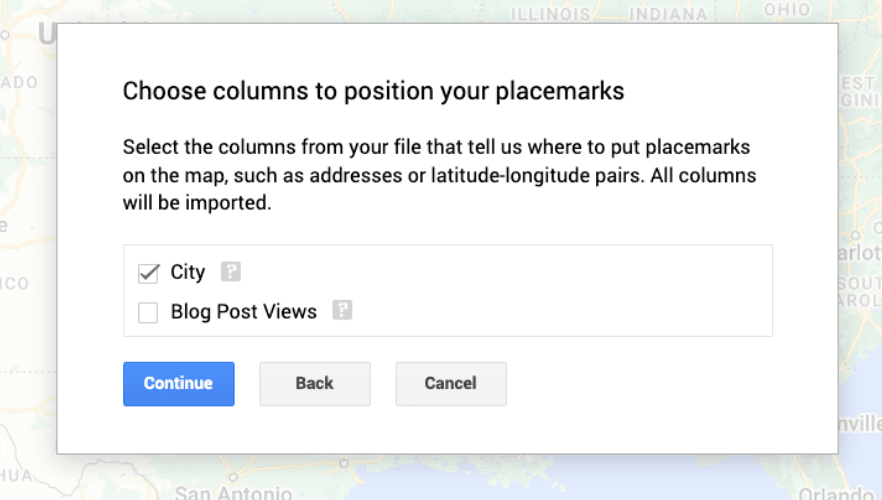Screen dimensions: 882x500
Task: Click the Illinois label on the map
Action: [x=550, y=14]
